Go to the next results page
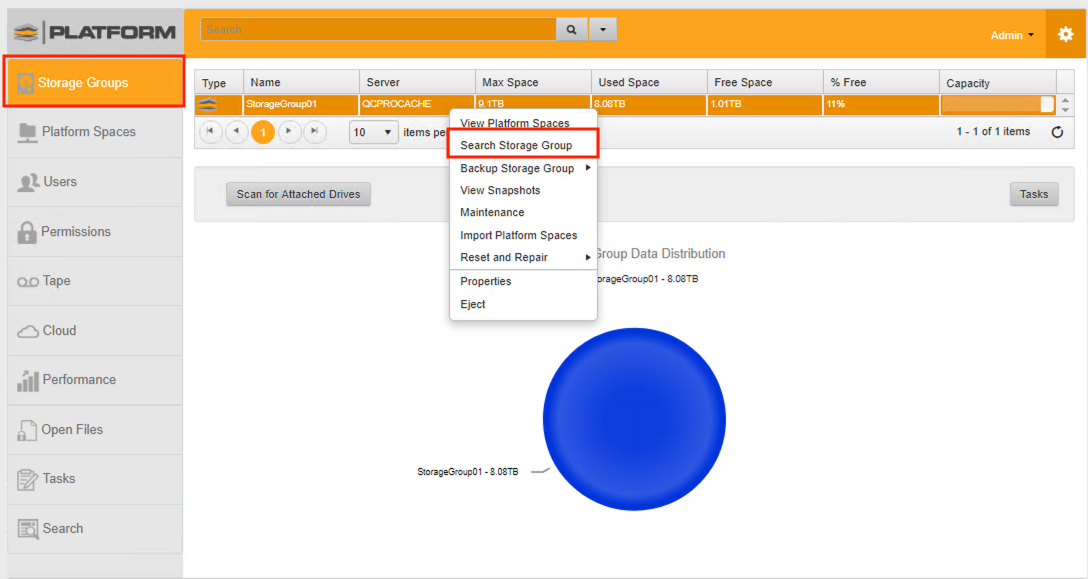 point(289,132)
